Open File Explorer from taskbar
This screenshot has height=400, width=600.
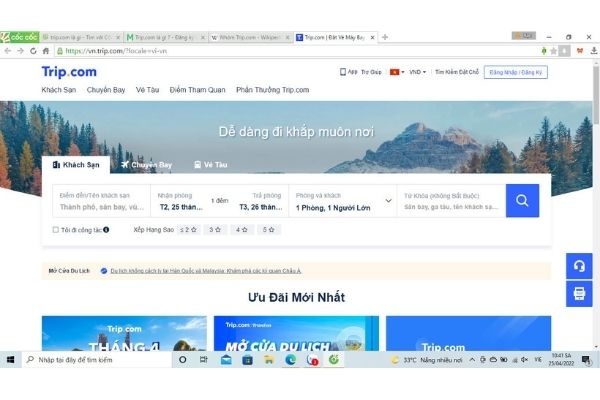point(269,360)
